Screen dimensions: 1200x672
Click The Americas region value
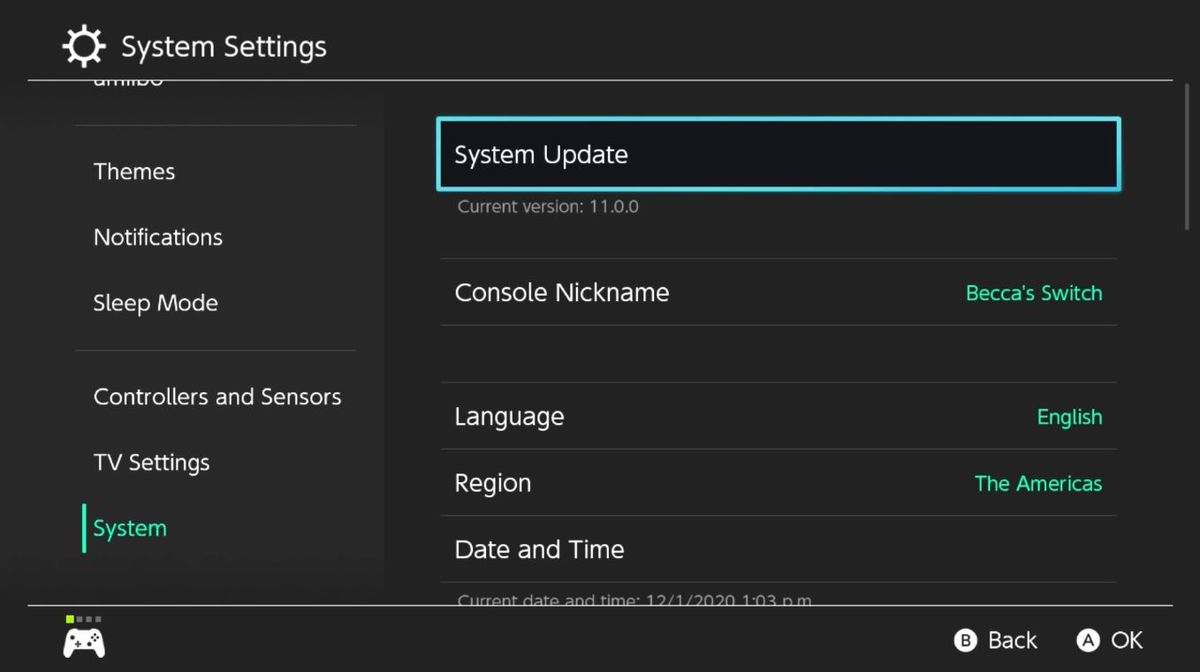tap(1038, 483)
